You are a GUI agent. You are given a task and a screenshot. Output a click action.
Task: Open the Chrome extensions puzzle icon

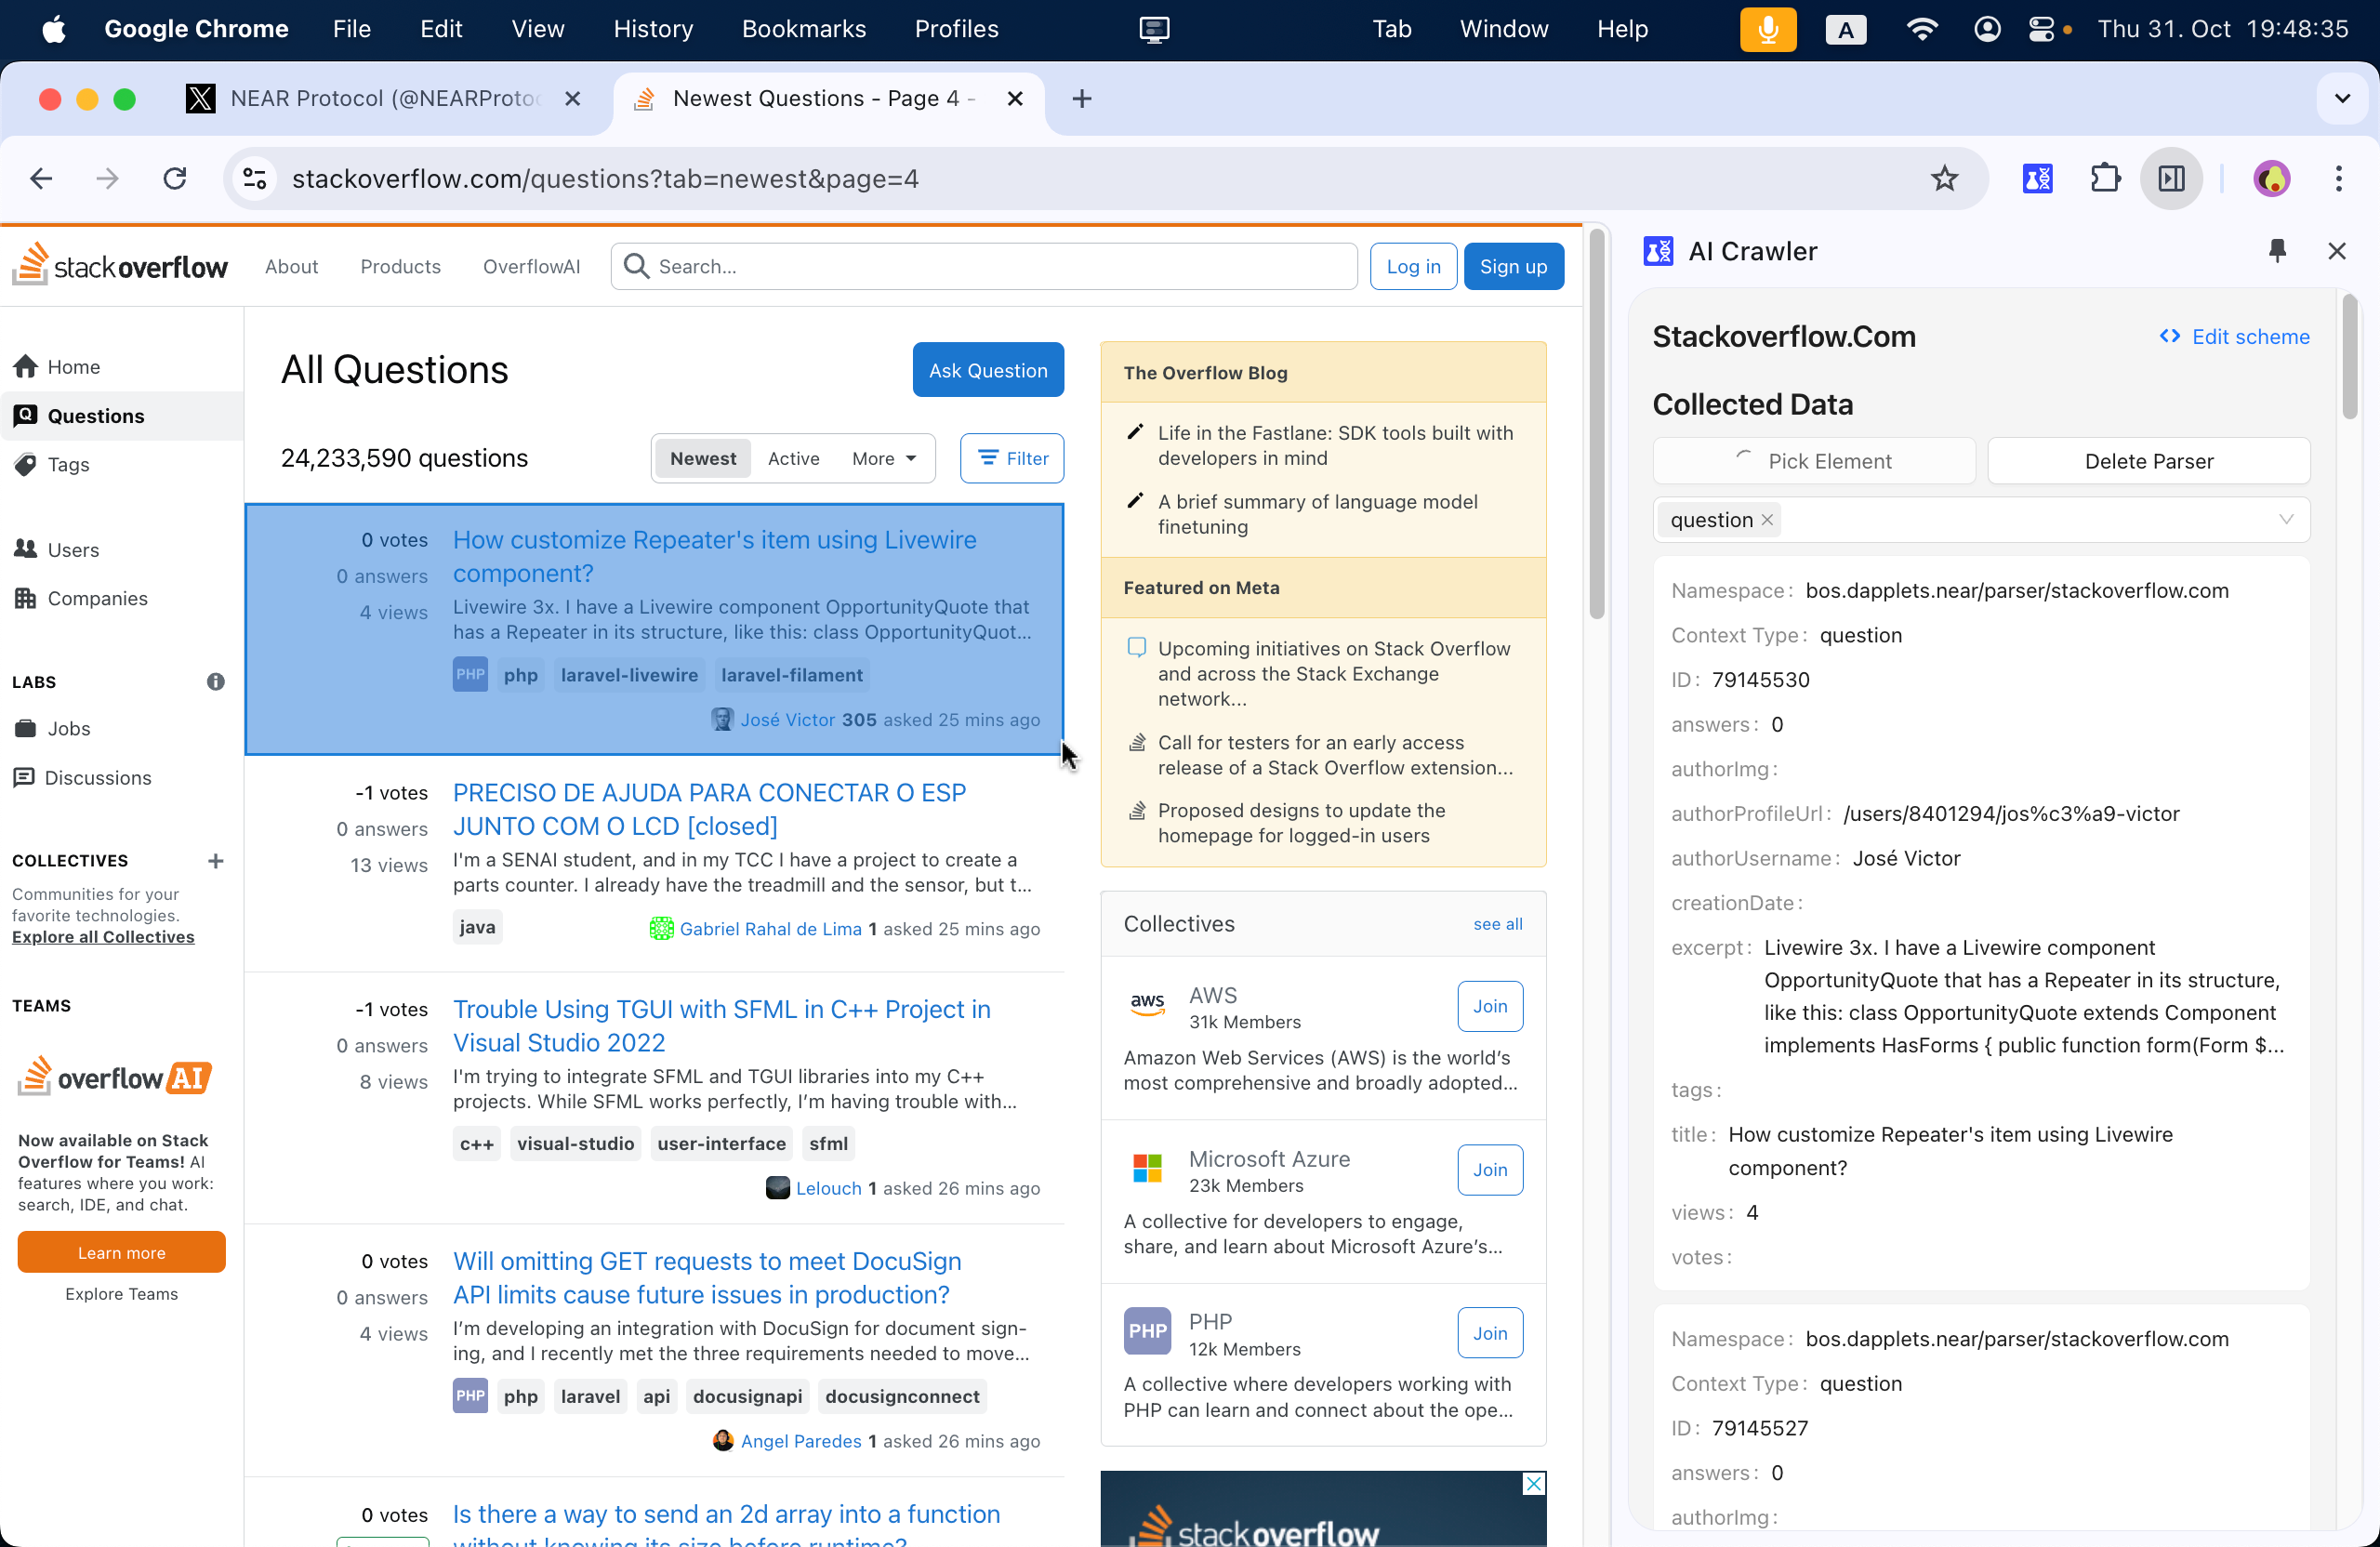pos(2105,179)
